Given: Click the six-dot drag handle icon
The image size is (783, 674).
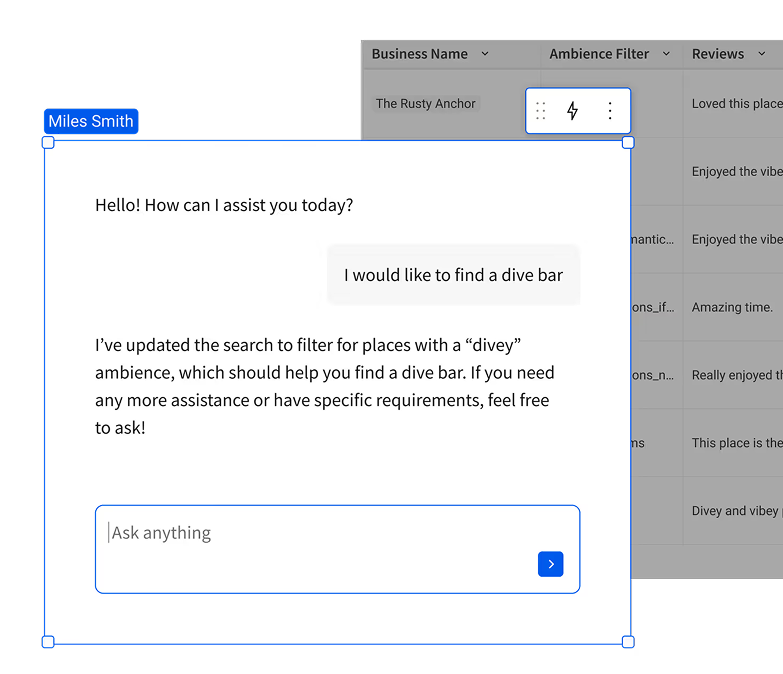Looking at the screenshot, I should click(541, 111).
